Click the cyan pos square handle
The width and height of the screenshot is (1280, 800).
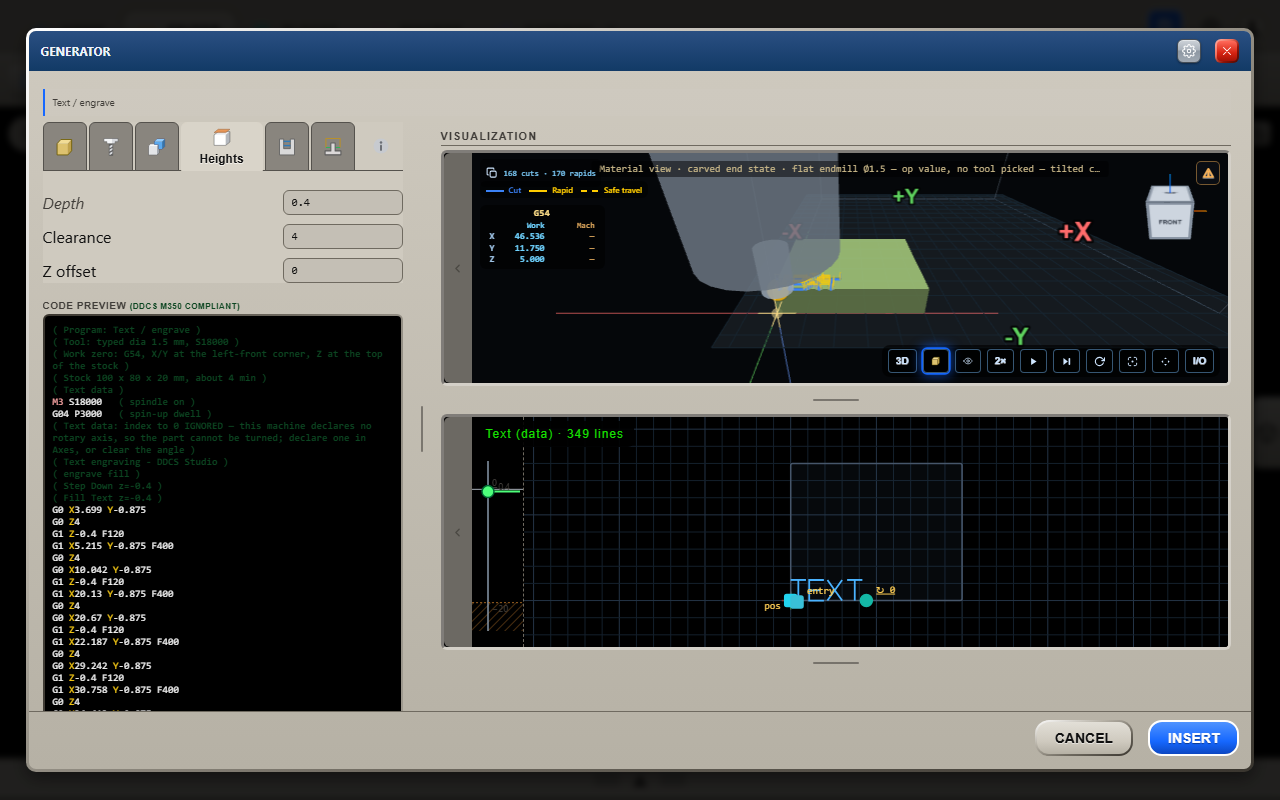tap(794, 601)
